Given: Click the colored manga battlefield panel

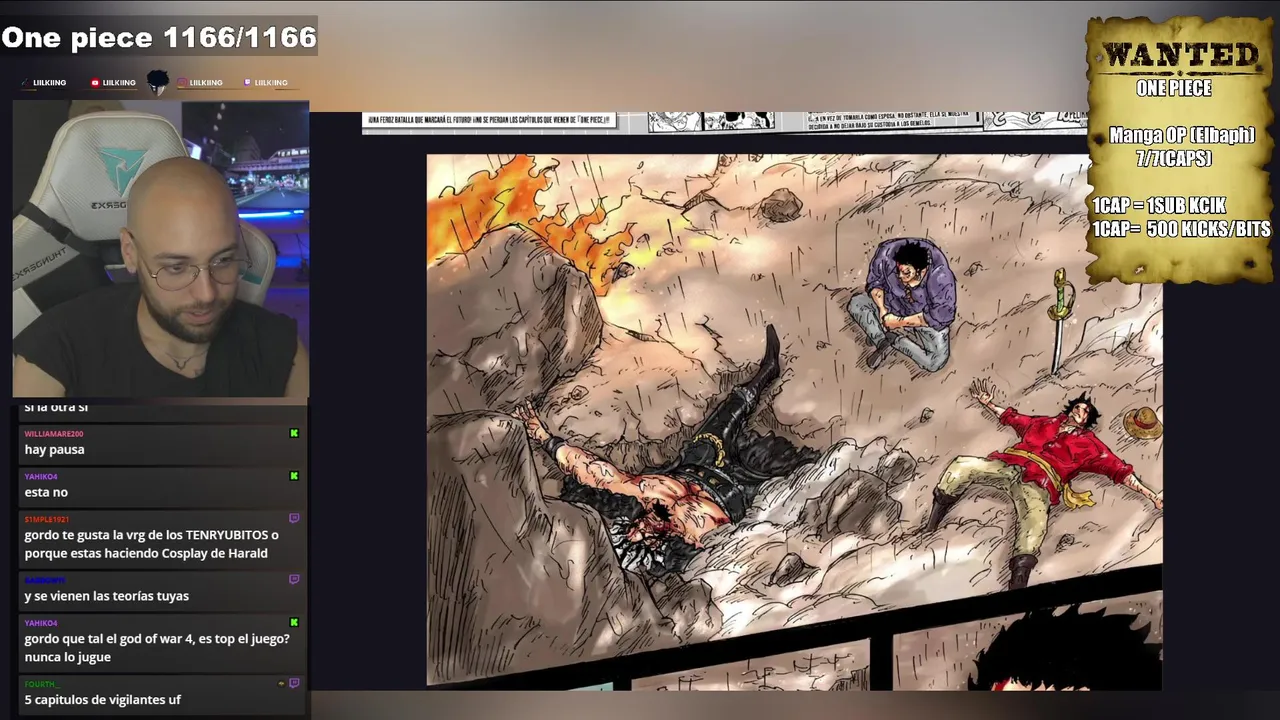Looking at the screenshot, I should coord(794,421).
